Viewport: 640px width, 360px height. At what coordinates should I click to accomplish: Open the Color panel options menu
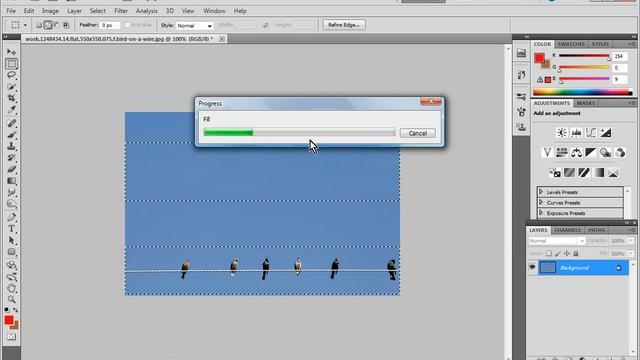[x=632, y=44]
